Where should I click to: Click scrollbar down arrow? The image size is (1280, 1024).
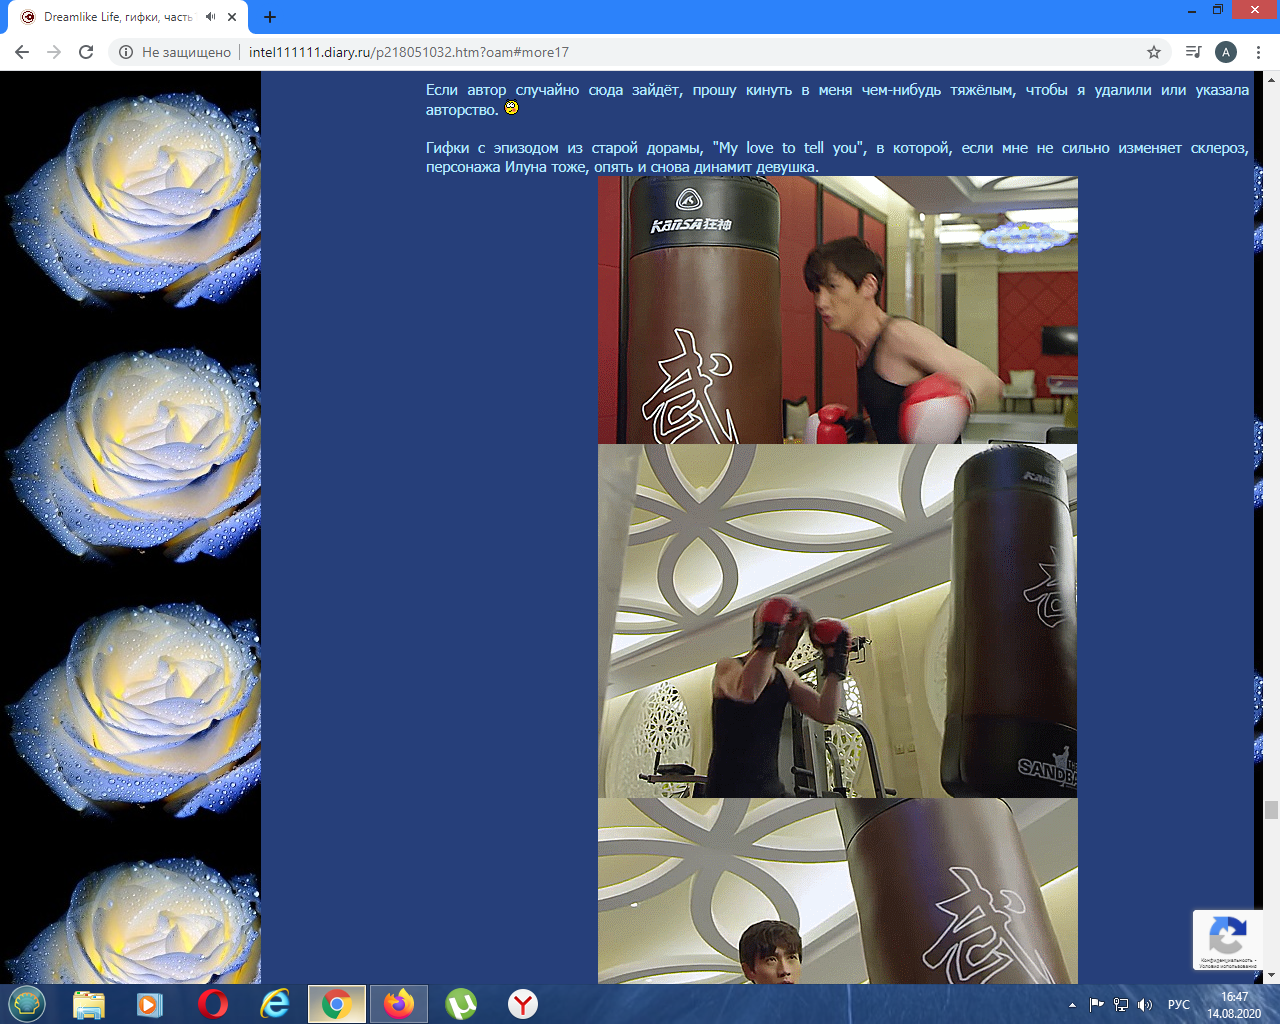click(x=1271, y=975)
